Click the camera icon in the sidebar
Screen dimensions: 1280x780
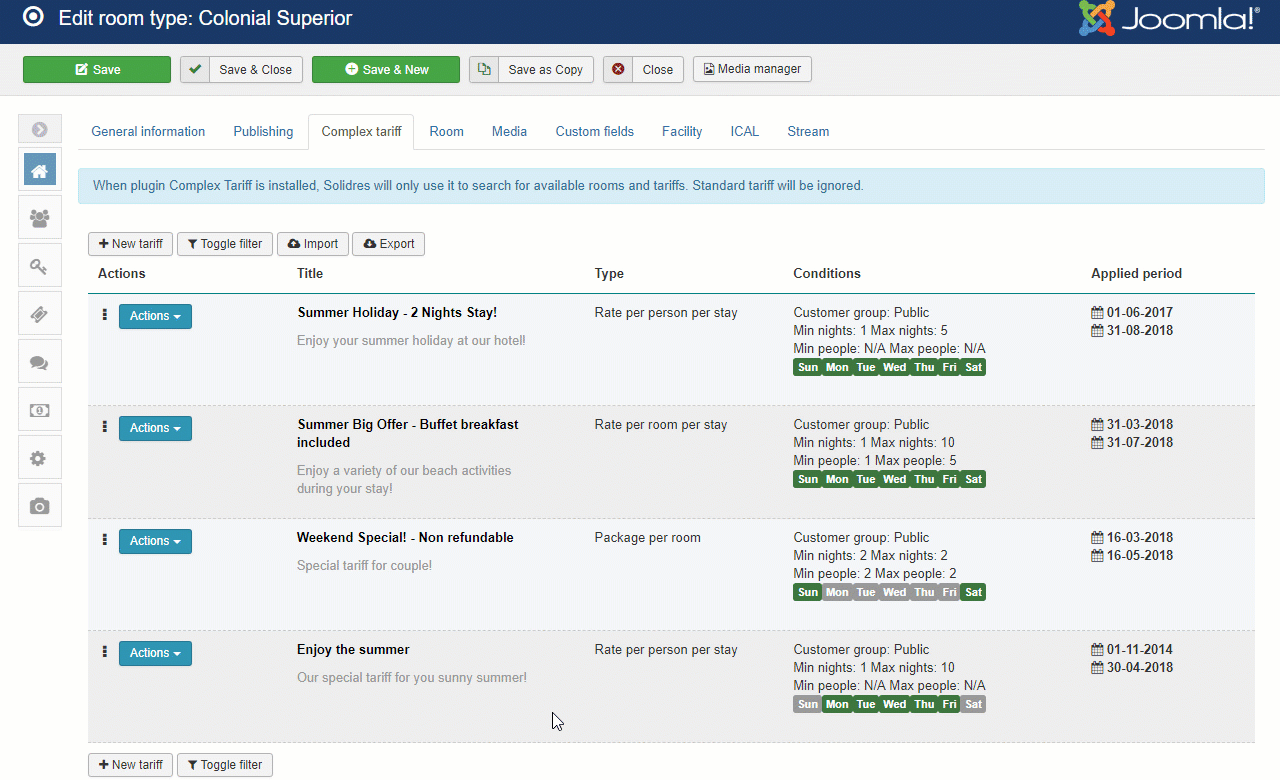(40, 506)
